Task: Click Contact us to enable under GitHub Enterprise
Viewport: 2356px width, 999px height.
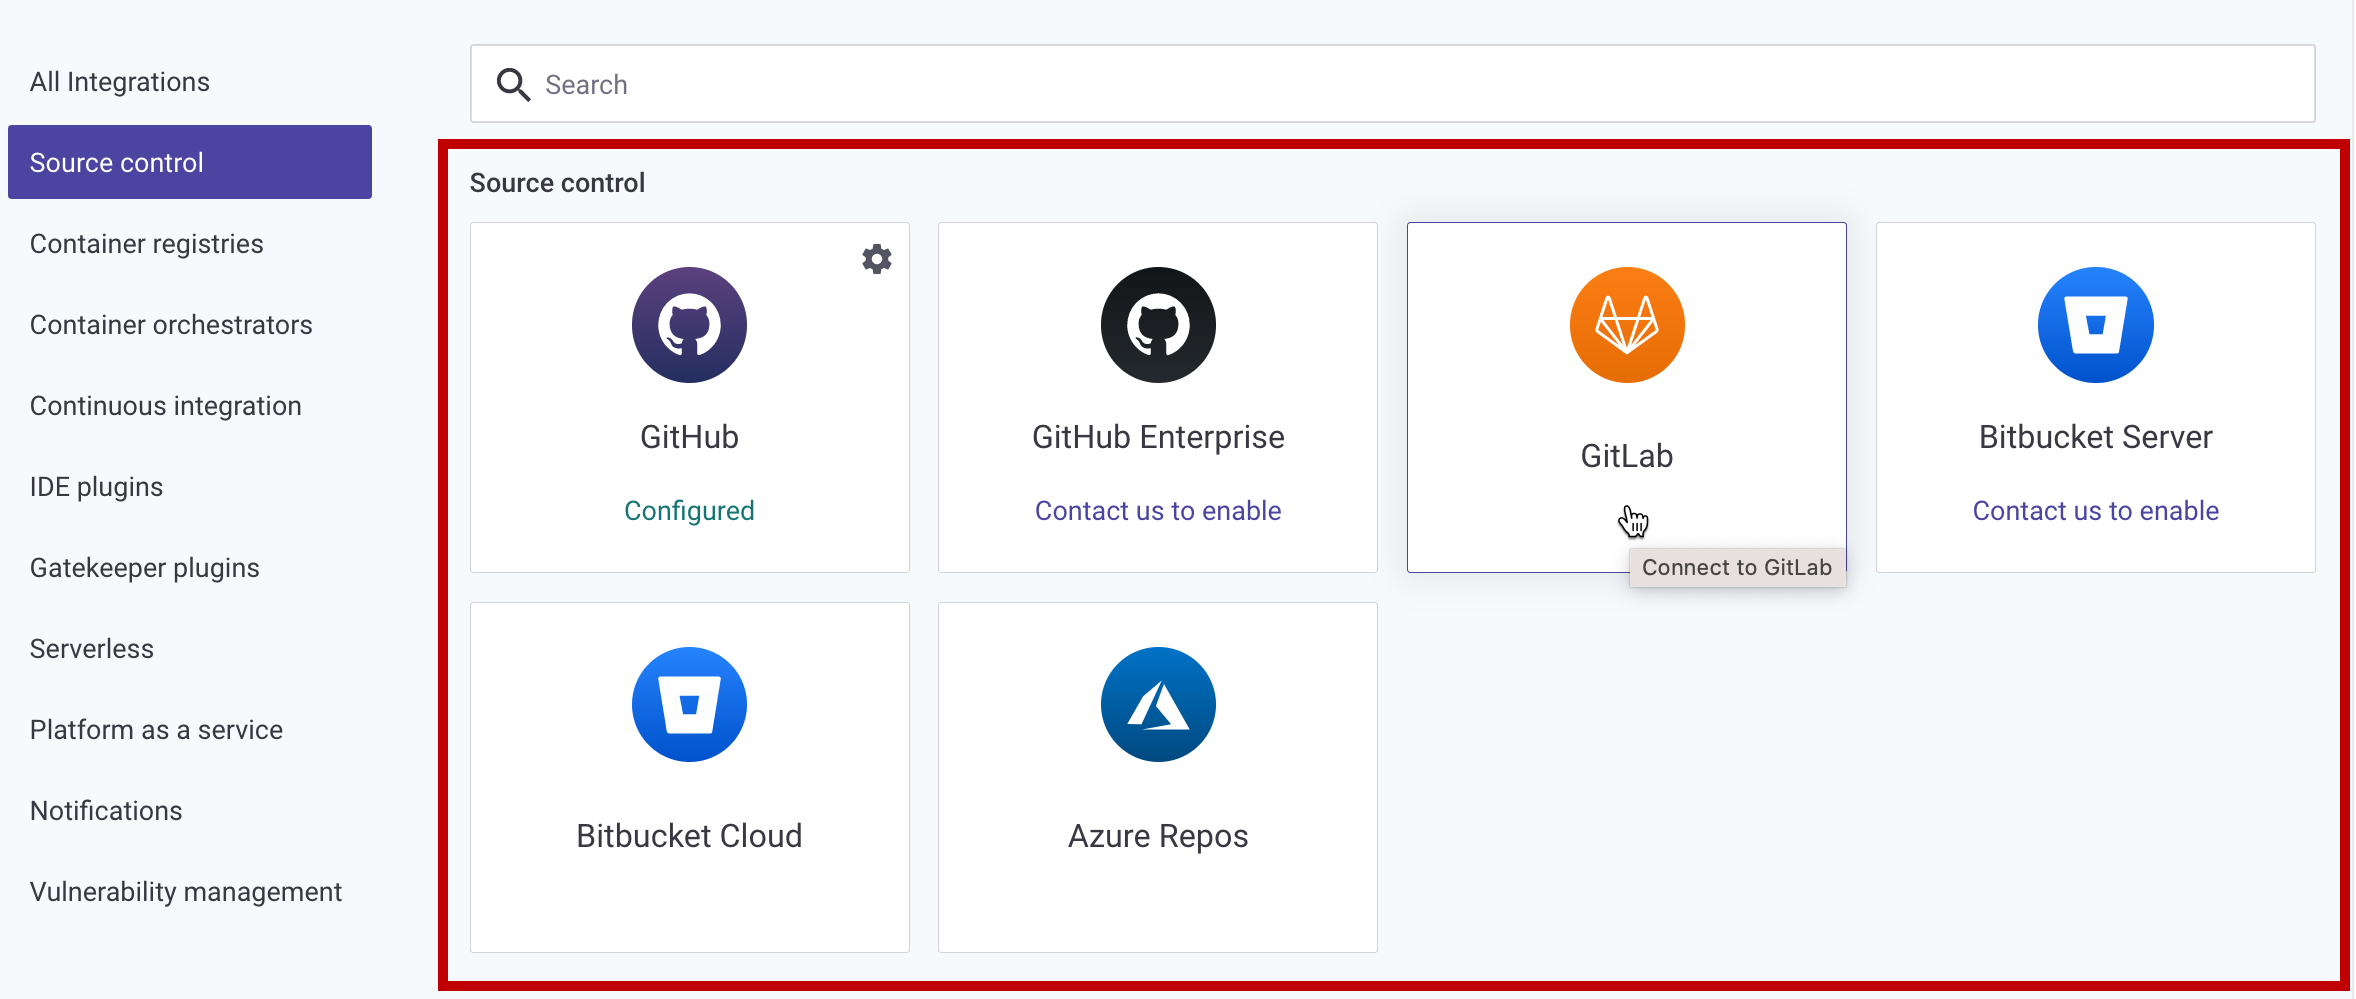Action: (1158, 511)
